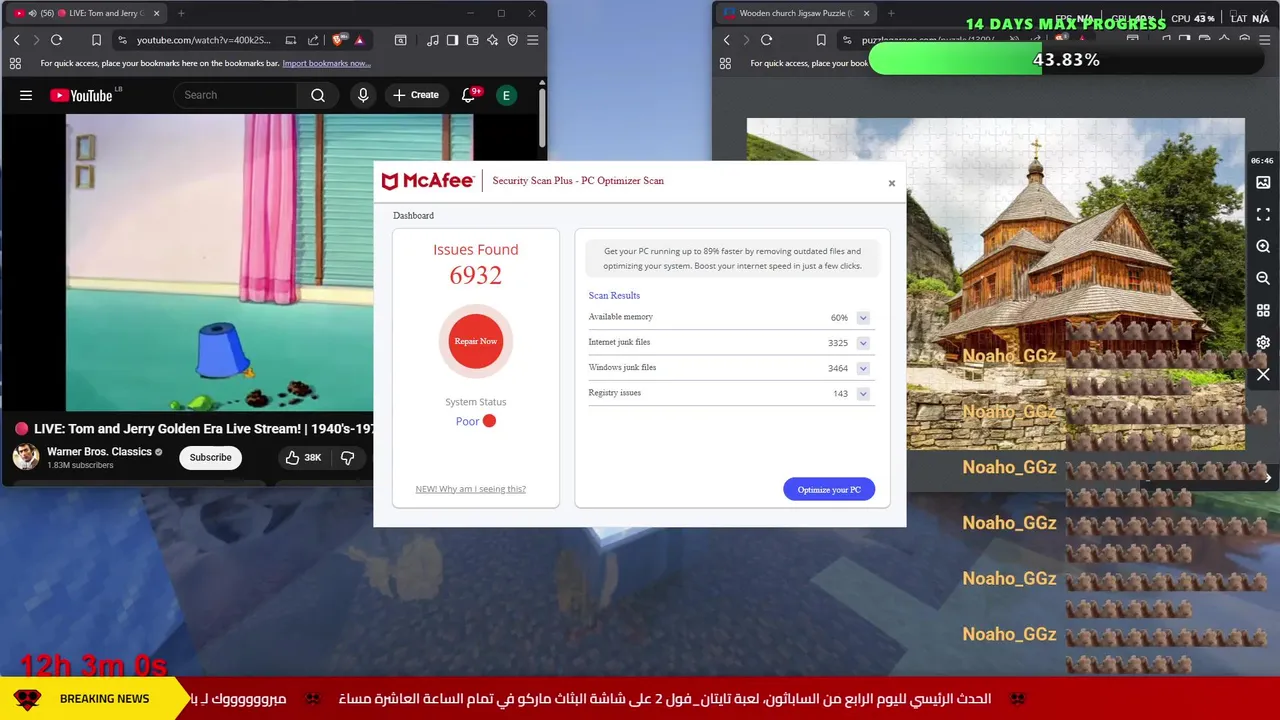Open Brave main menu in puzzle window
This screenshot has height=720, width=1280.
tap(1264, 40)
